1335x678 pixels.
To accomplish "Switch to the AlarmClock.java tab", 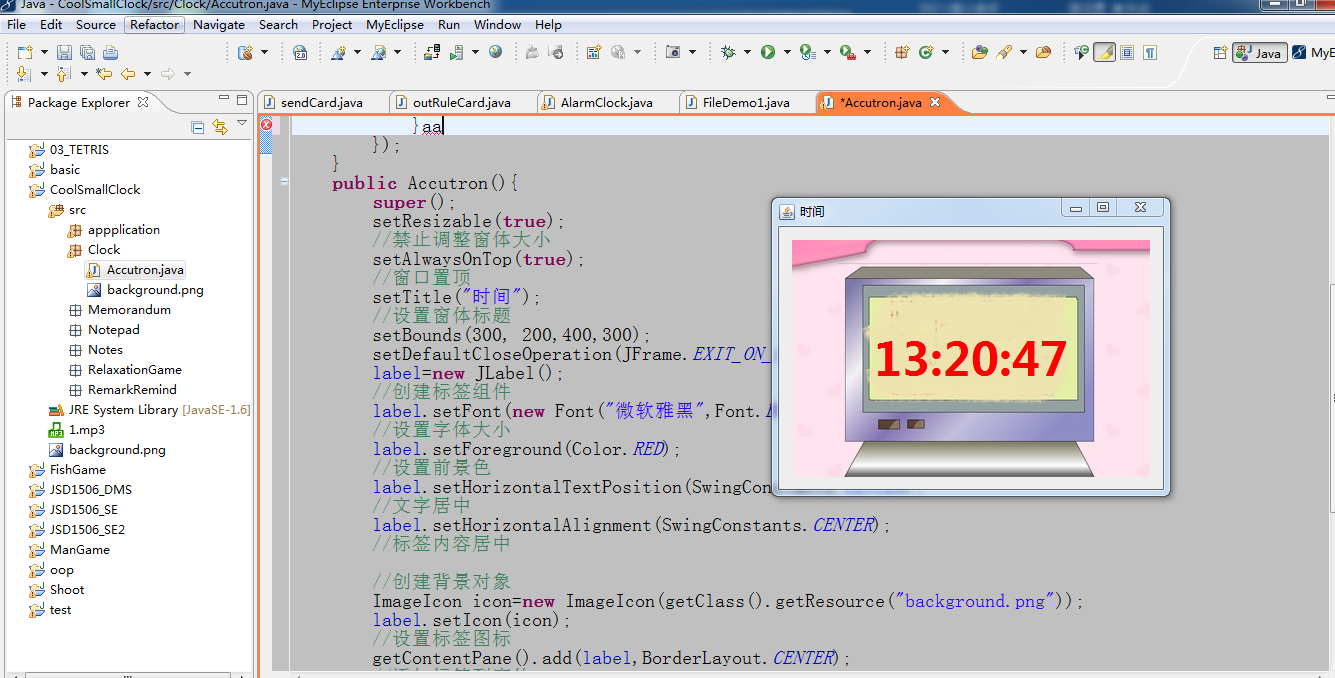I will click(x=606, y=102).
